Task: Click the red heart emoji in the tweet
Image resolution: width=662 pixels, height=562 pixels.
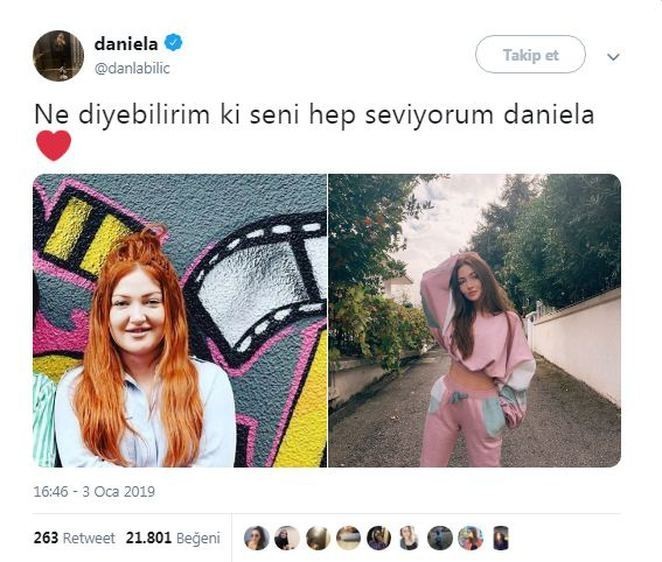Action: tap(54, 145)
